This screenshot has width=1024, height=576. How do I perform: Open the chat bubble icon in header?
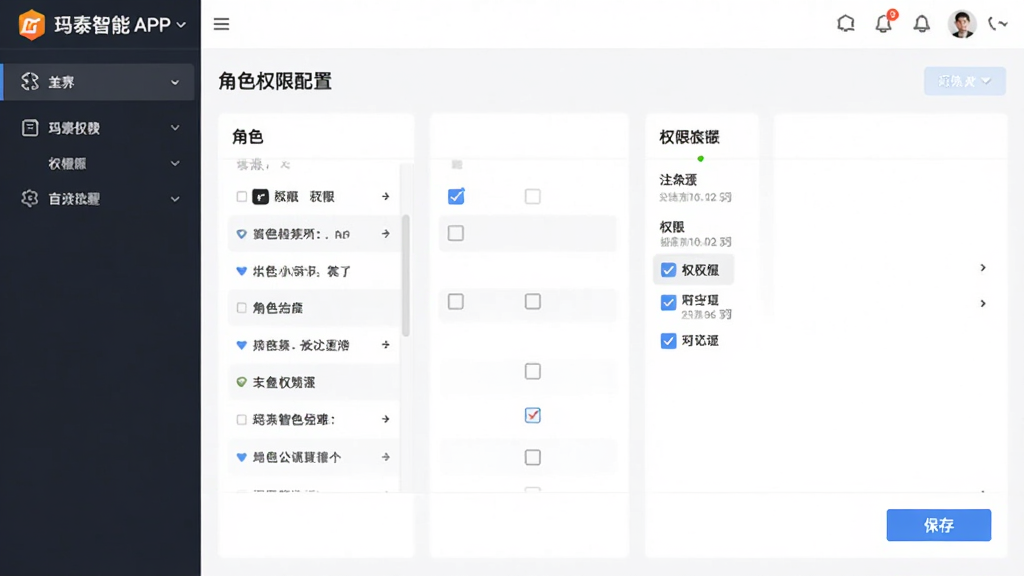pos(846,24)
